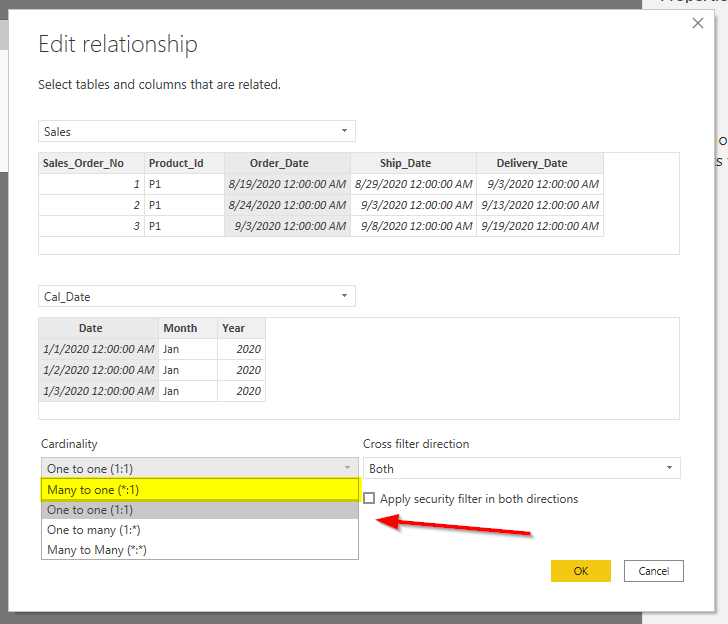The height and width of the screenshot is (624, 728).
Task: Click Ship_Date cell 8/29/2020 12:00:00 AM
Action: click(414, 184)
